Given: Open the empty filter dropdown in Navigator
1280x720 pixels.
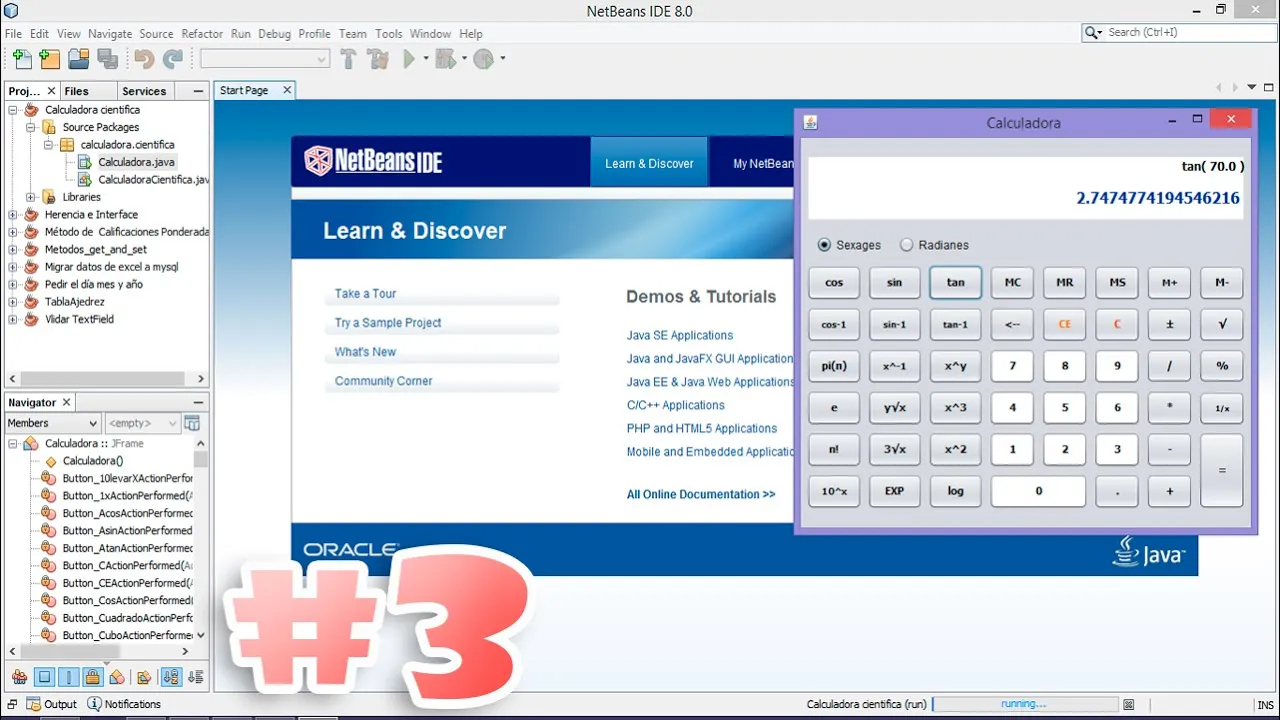Looking at the screenshot, I should pos(142,423).
